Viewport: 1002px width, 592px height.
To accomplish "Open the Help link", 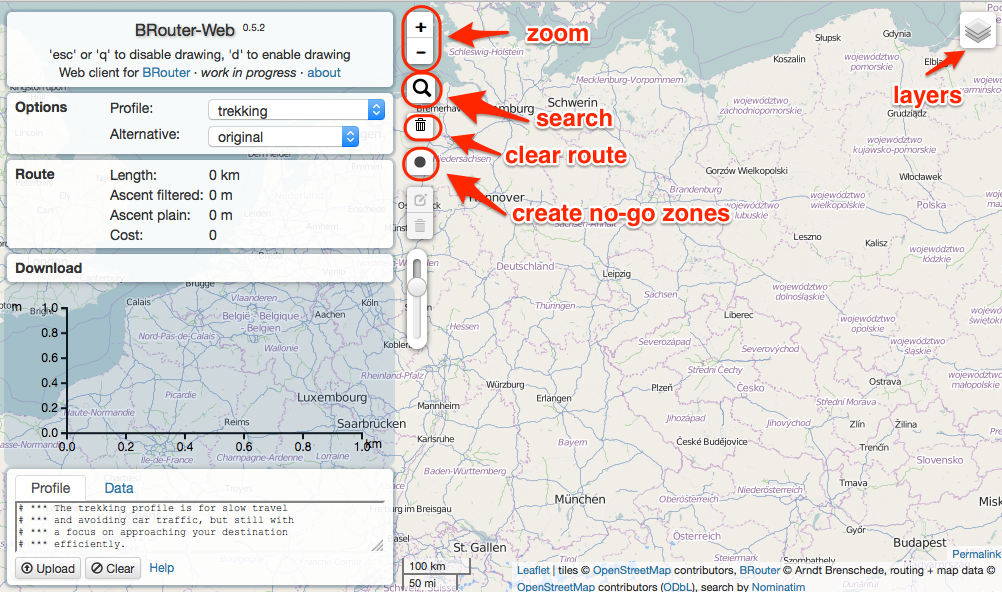I will pos(162,568).
